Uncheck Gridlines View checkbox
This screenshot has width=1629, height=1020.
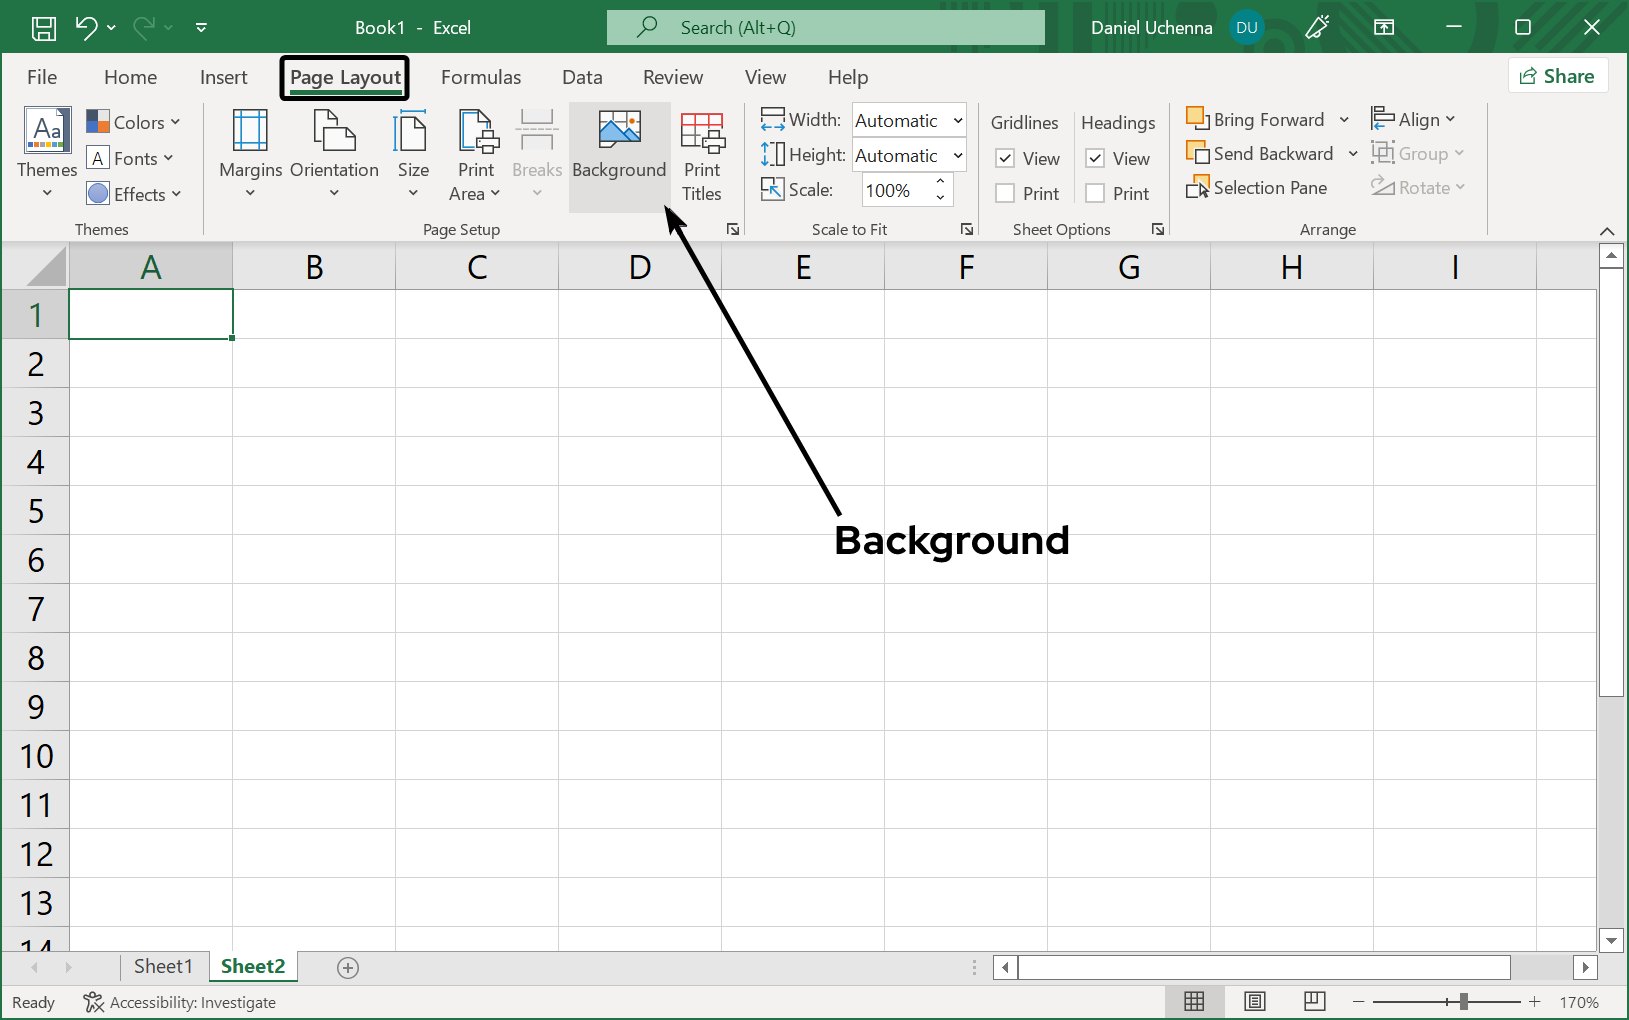pyautogui.click(x=1006, y=159)
